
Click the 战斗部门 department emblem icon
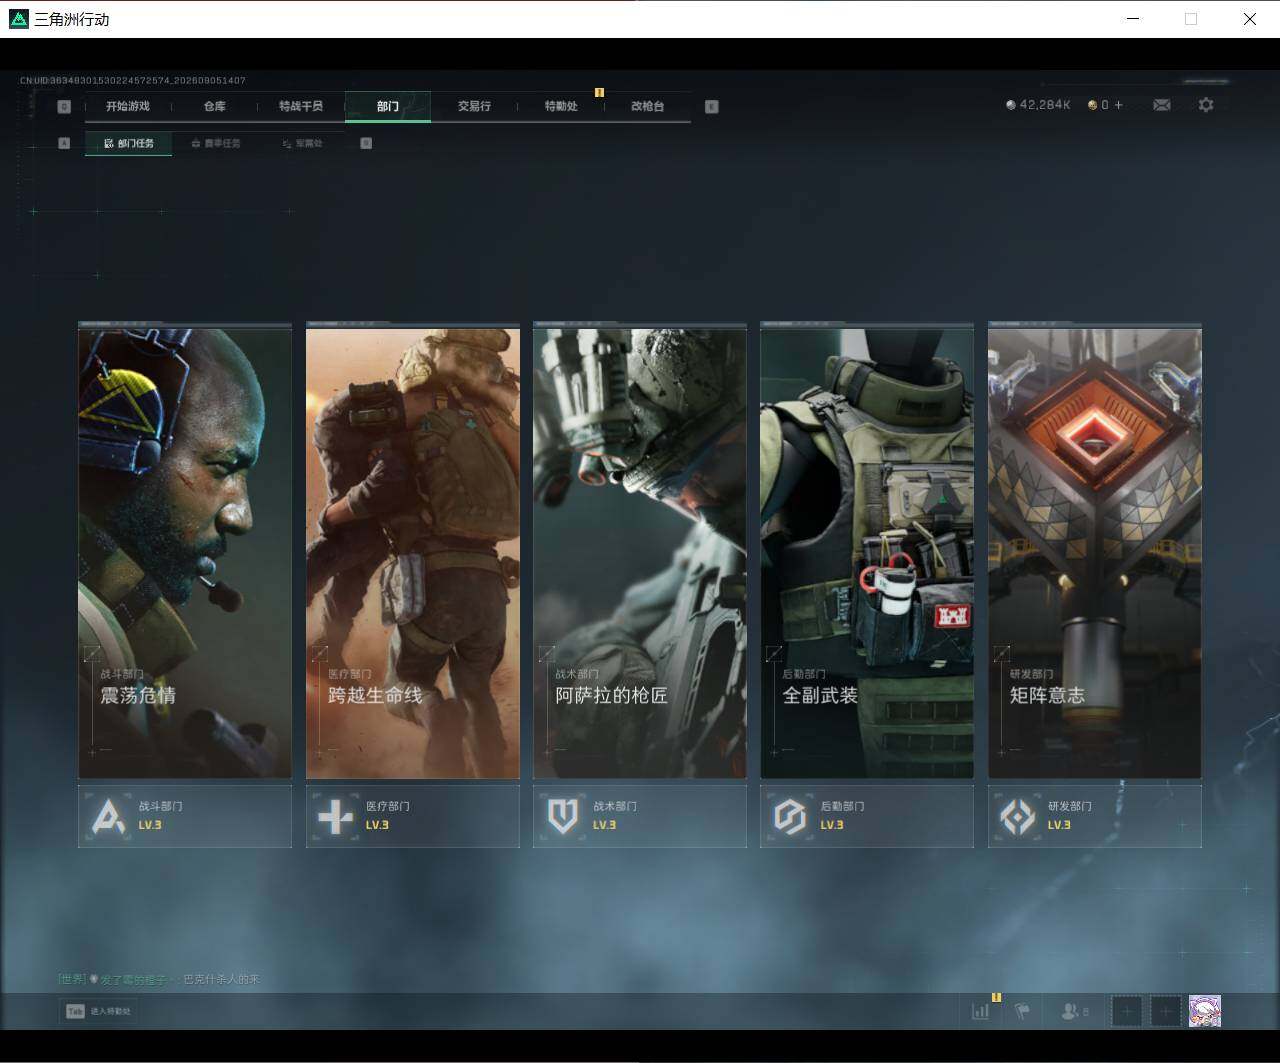[x=108, y=817]
